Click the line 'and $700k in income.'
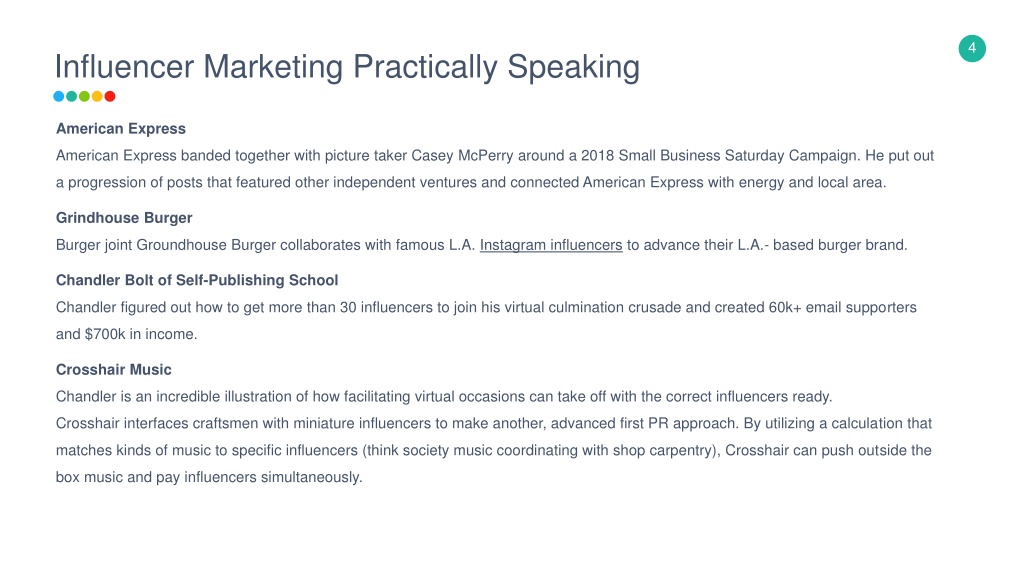The image size is (1024, 576). [126, 334]
